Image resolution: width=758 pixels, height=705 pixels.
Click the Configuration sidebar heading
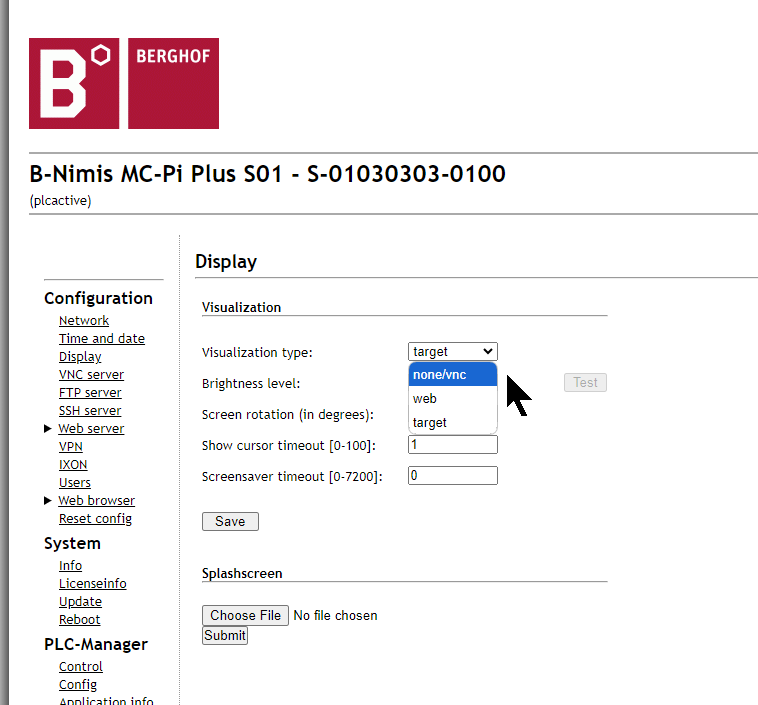tap(99, 298)
